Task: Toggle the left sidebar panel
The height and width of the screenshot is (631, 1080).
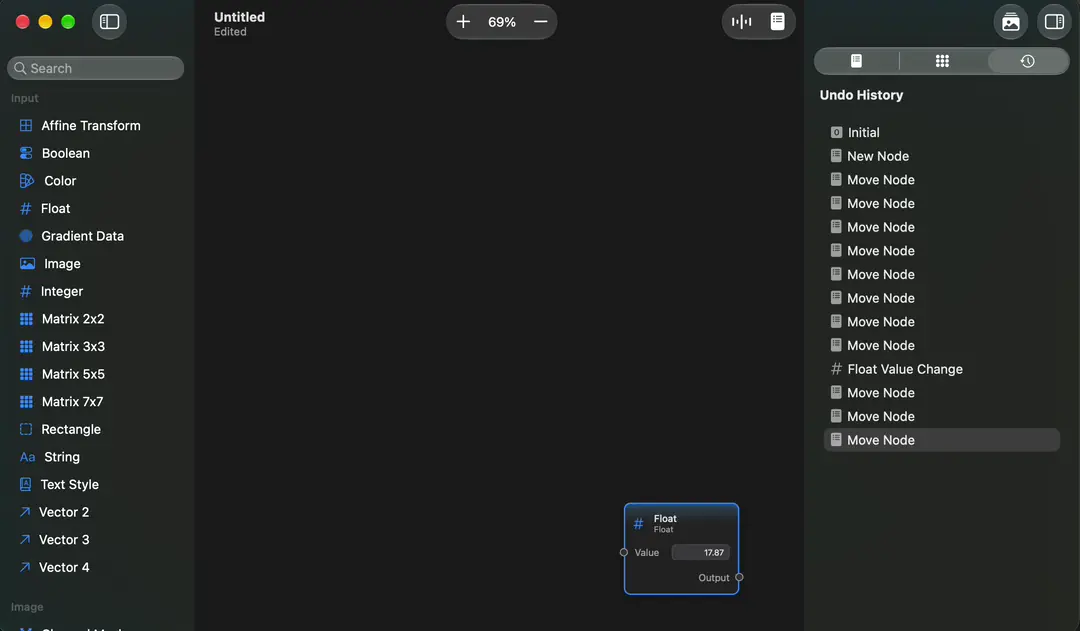Action: coord(110,22)
